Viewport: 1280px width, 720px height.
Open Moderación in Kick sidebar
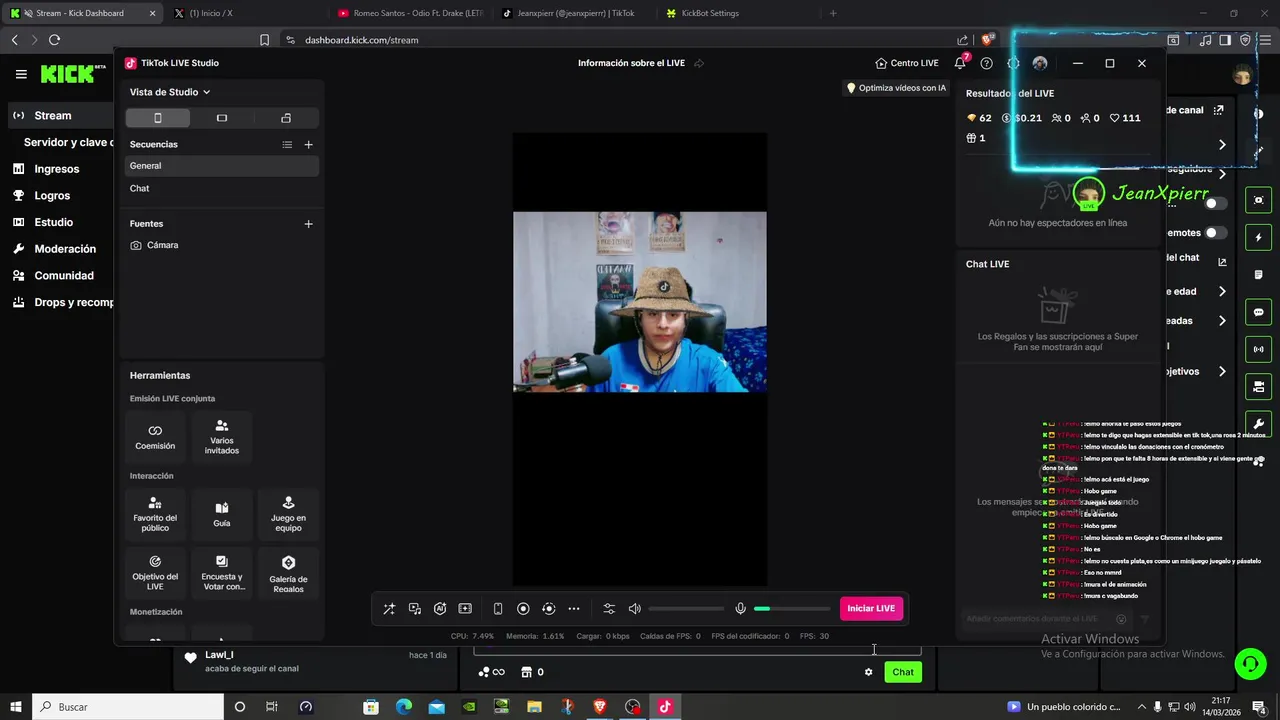tap(65, 249)
